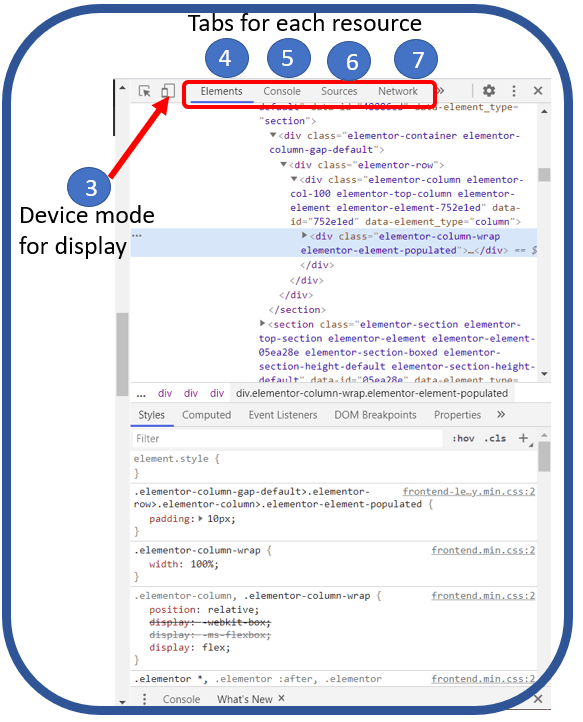Click the display: flex declaration
This screenshot has width=583, height=722.
[x=189, y=647]
